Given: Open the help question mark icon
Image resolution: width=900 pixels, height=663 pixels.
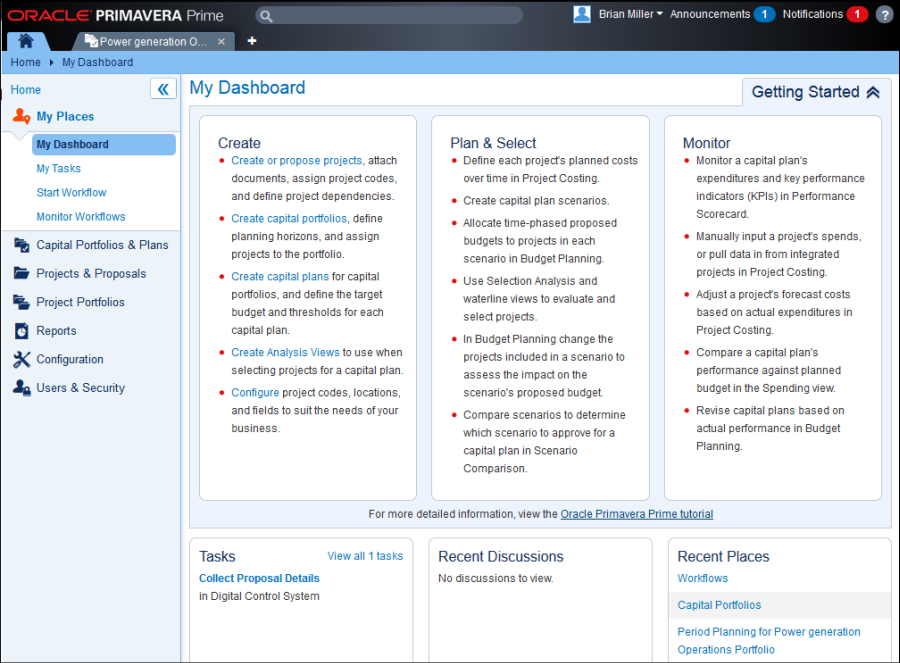Looking at the screenshot, I should tap(885, 15).
